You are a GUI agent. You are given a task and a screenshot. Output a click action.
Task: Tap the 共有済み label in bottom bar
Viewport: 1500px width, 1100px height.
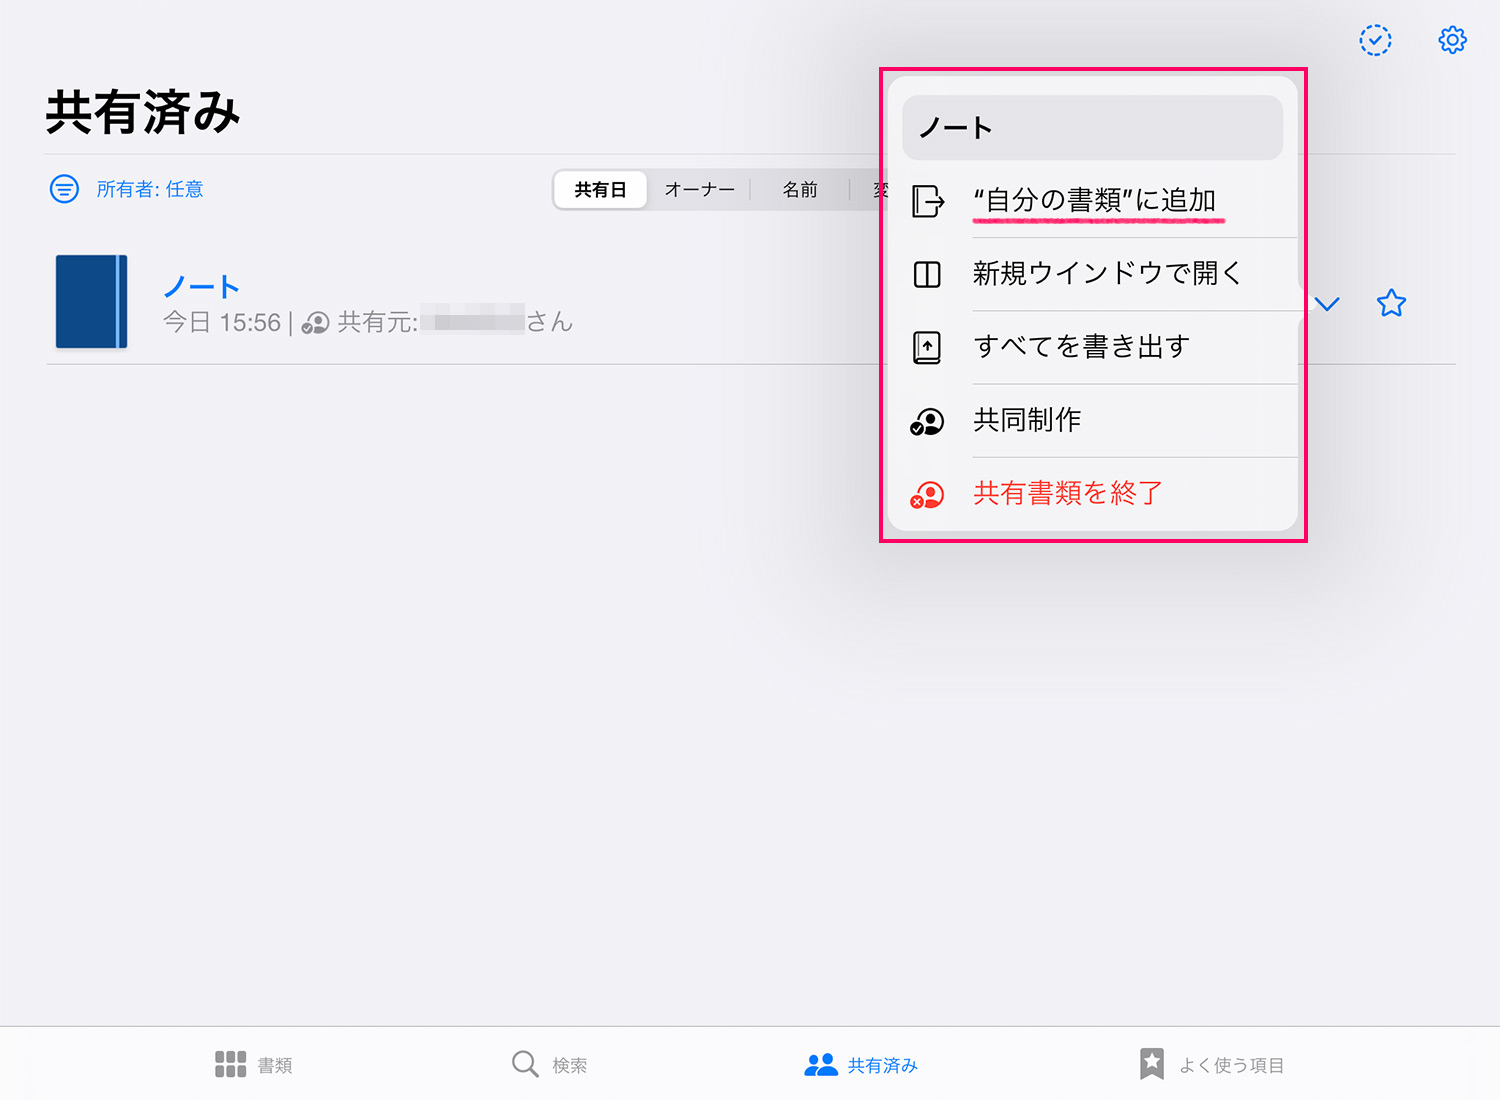coord(883,1066)
